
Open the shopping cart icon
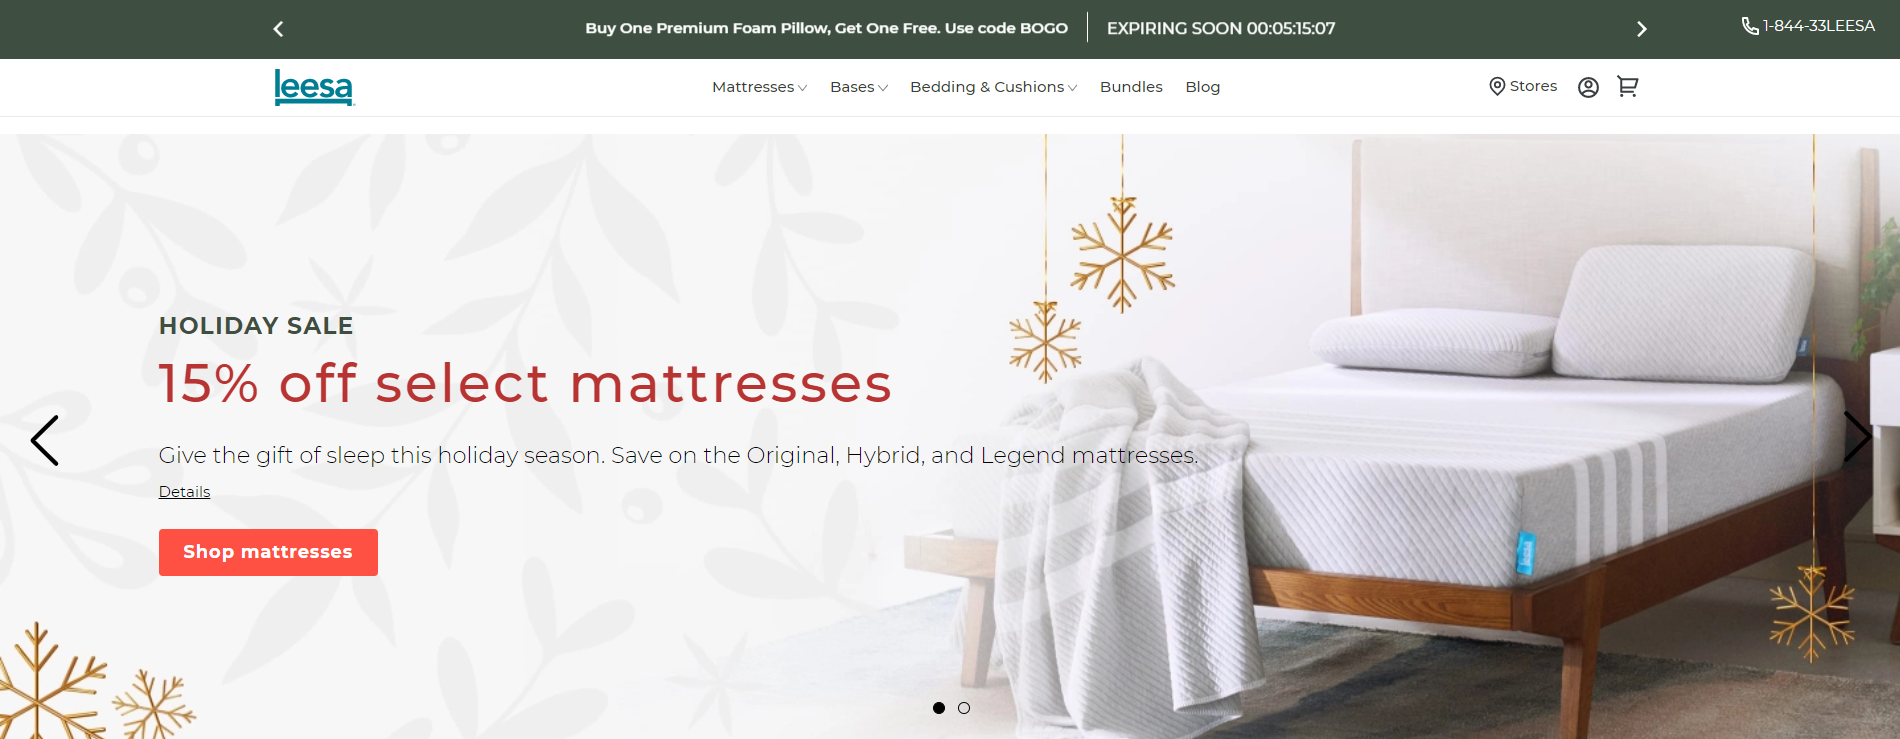(x=1628, y=87)
